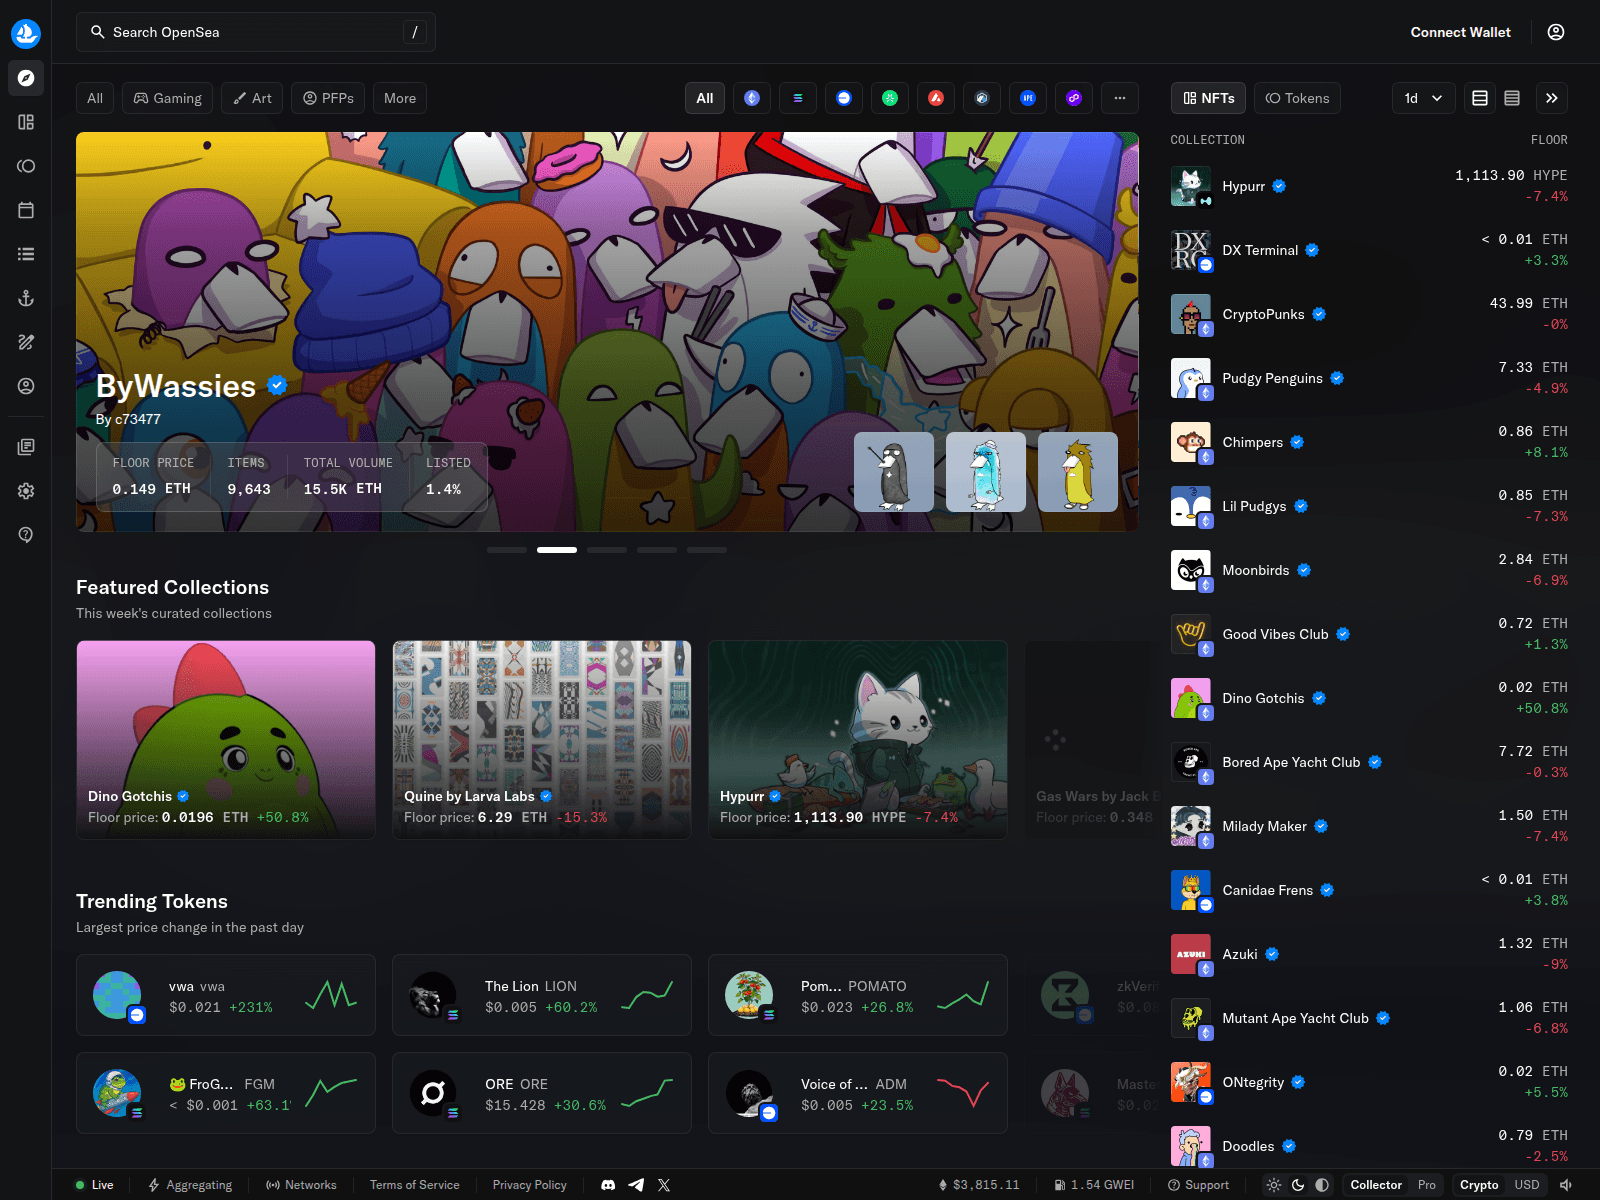The height and width of the screenshot is (1200, 1600).
Task: Open CryptoPunks row in collection list
Action: pyautogui.click(x=1369, y=314)
